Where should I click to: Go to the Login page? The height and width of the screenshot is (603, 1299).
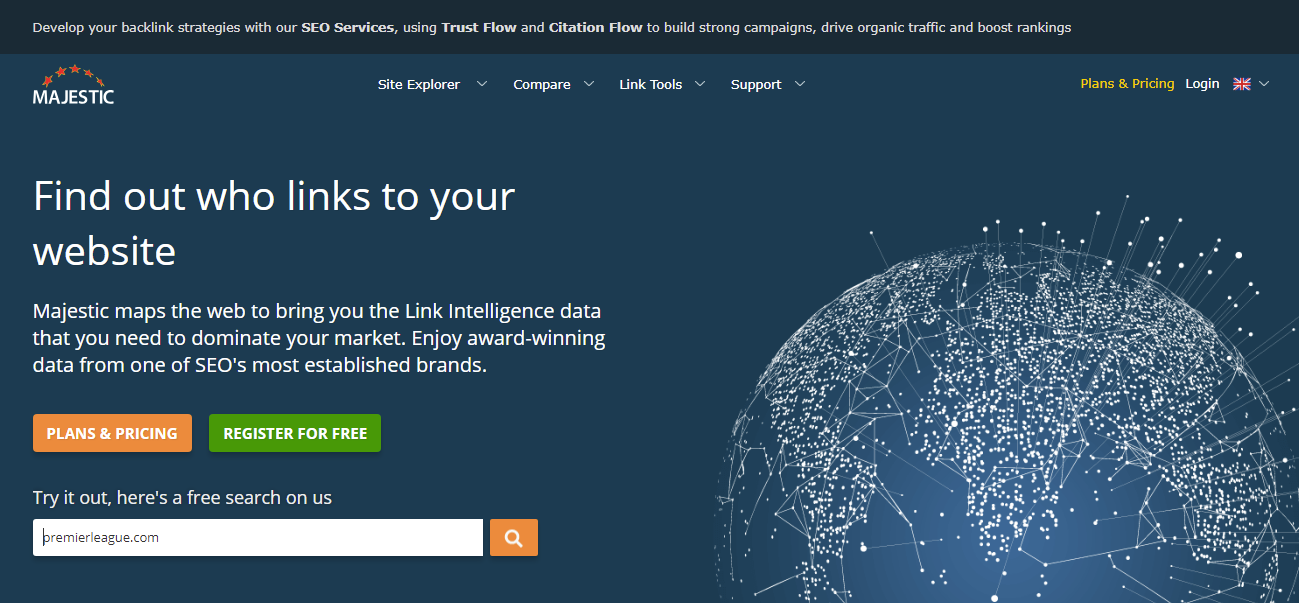[1202, 84]
